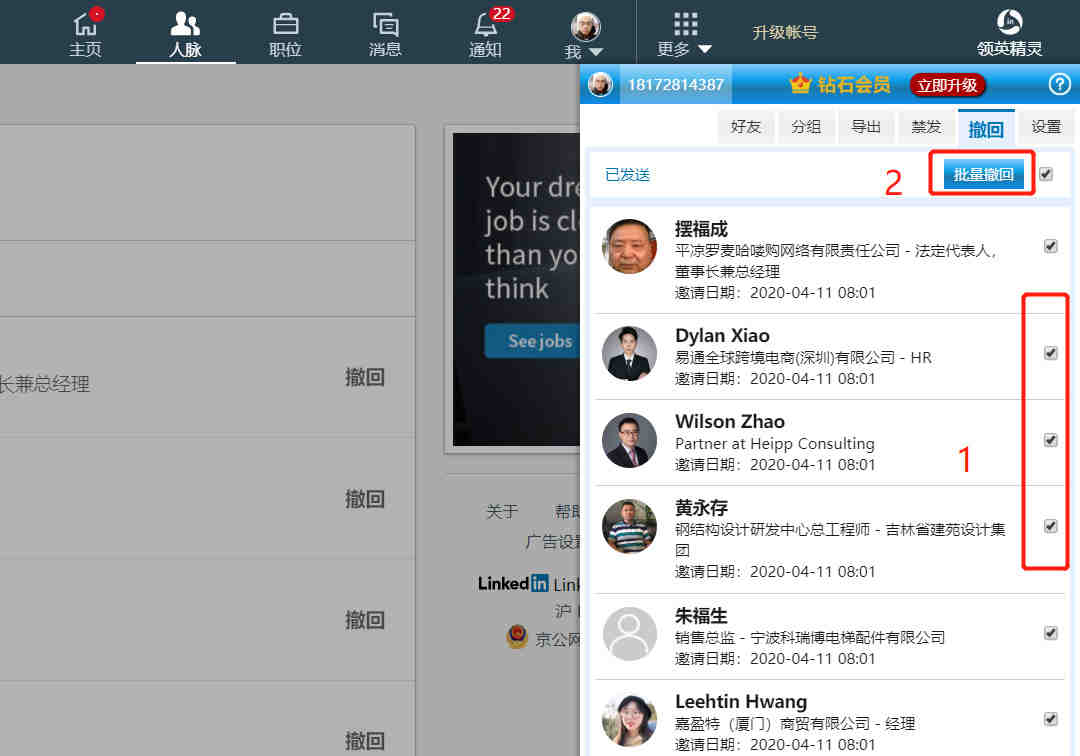
Task: Click the police badge icon by 京公网
Action: coord(517,637)
